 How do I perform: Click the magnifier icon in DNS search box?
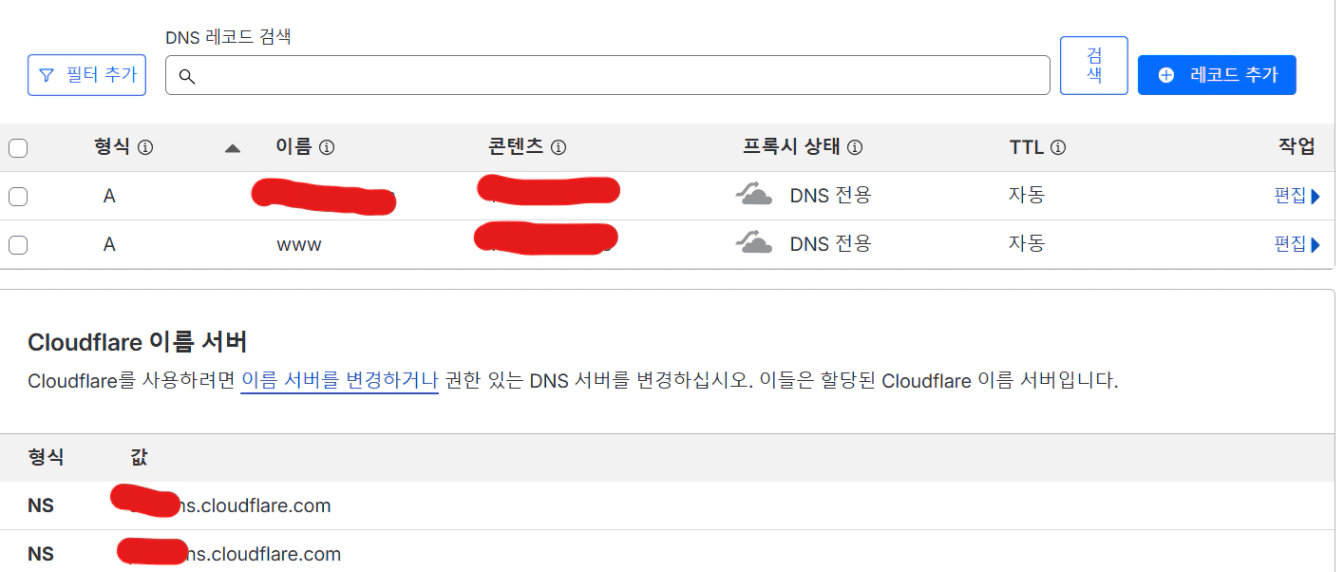point(187,76)
